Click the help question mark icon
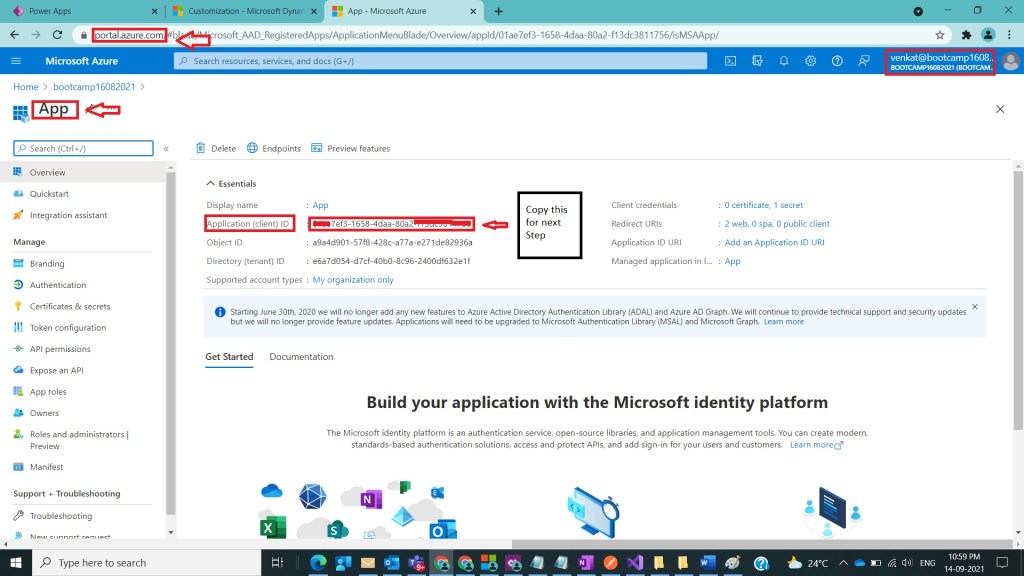 click(x=837, y=61)
